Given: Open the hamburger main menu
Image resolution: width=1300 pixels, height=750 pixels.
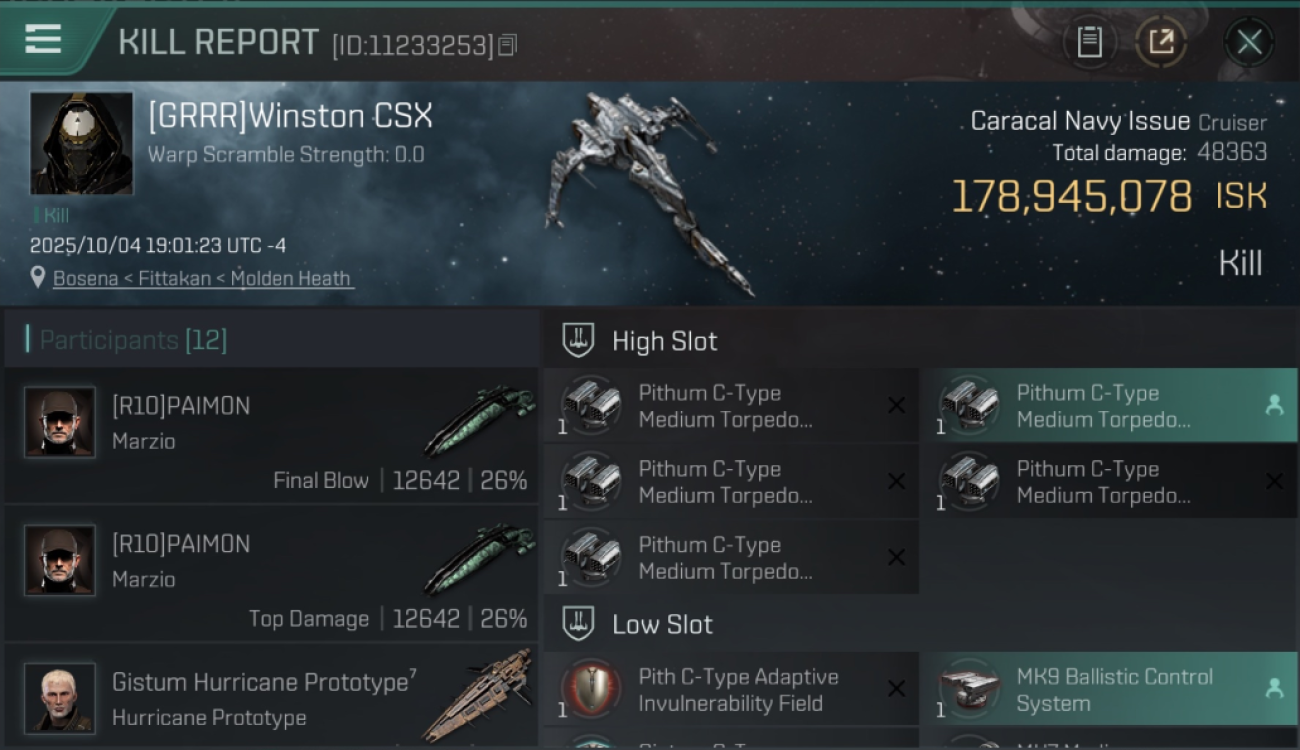Looking at the screenshot, I should pos(43,40).
